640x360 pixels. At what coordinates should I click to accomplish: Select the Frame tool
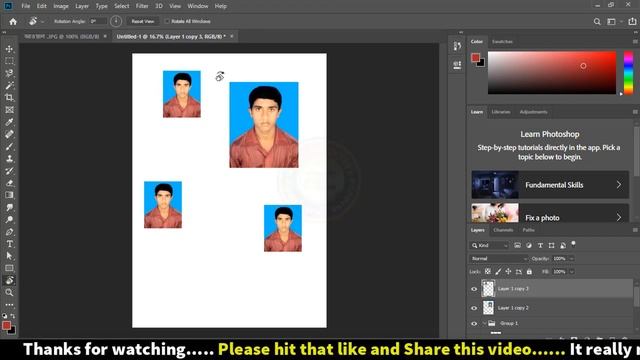[9, 110]
